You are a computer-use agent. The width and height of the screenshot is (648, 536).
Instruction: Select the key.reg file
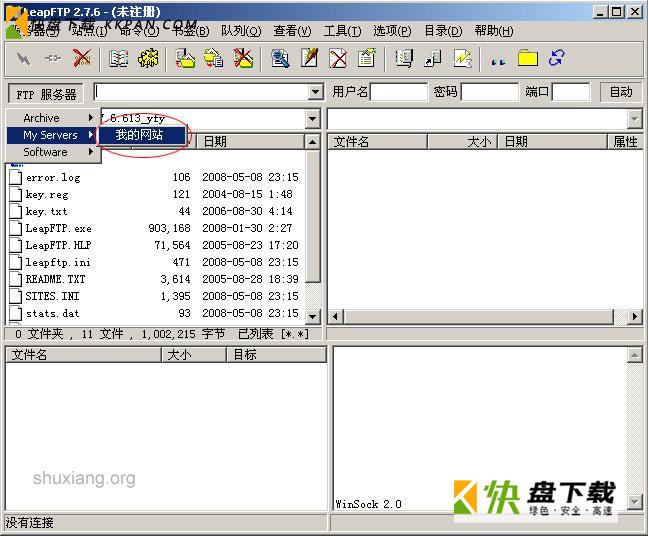pos(47,195)
